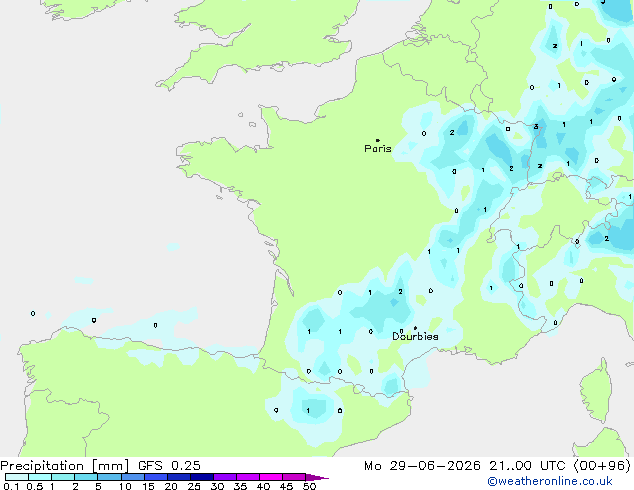Select the 2–5 mm legend color box
Screen dimensions: 634x490
click(x=86, y=477)
